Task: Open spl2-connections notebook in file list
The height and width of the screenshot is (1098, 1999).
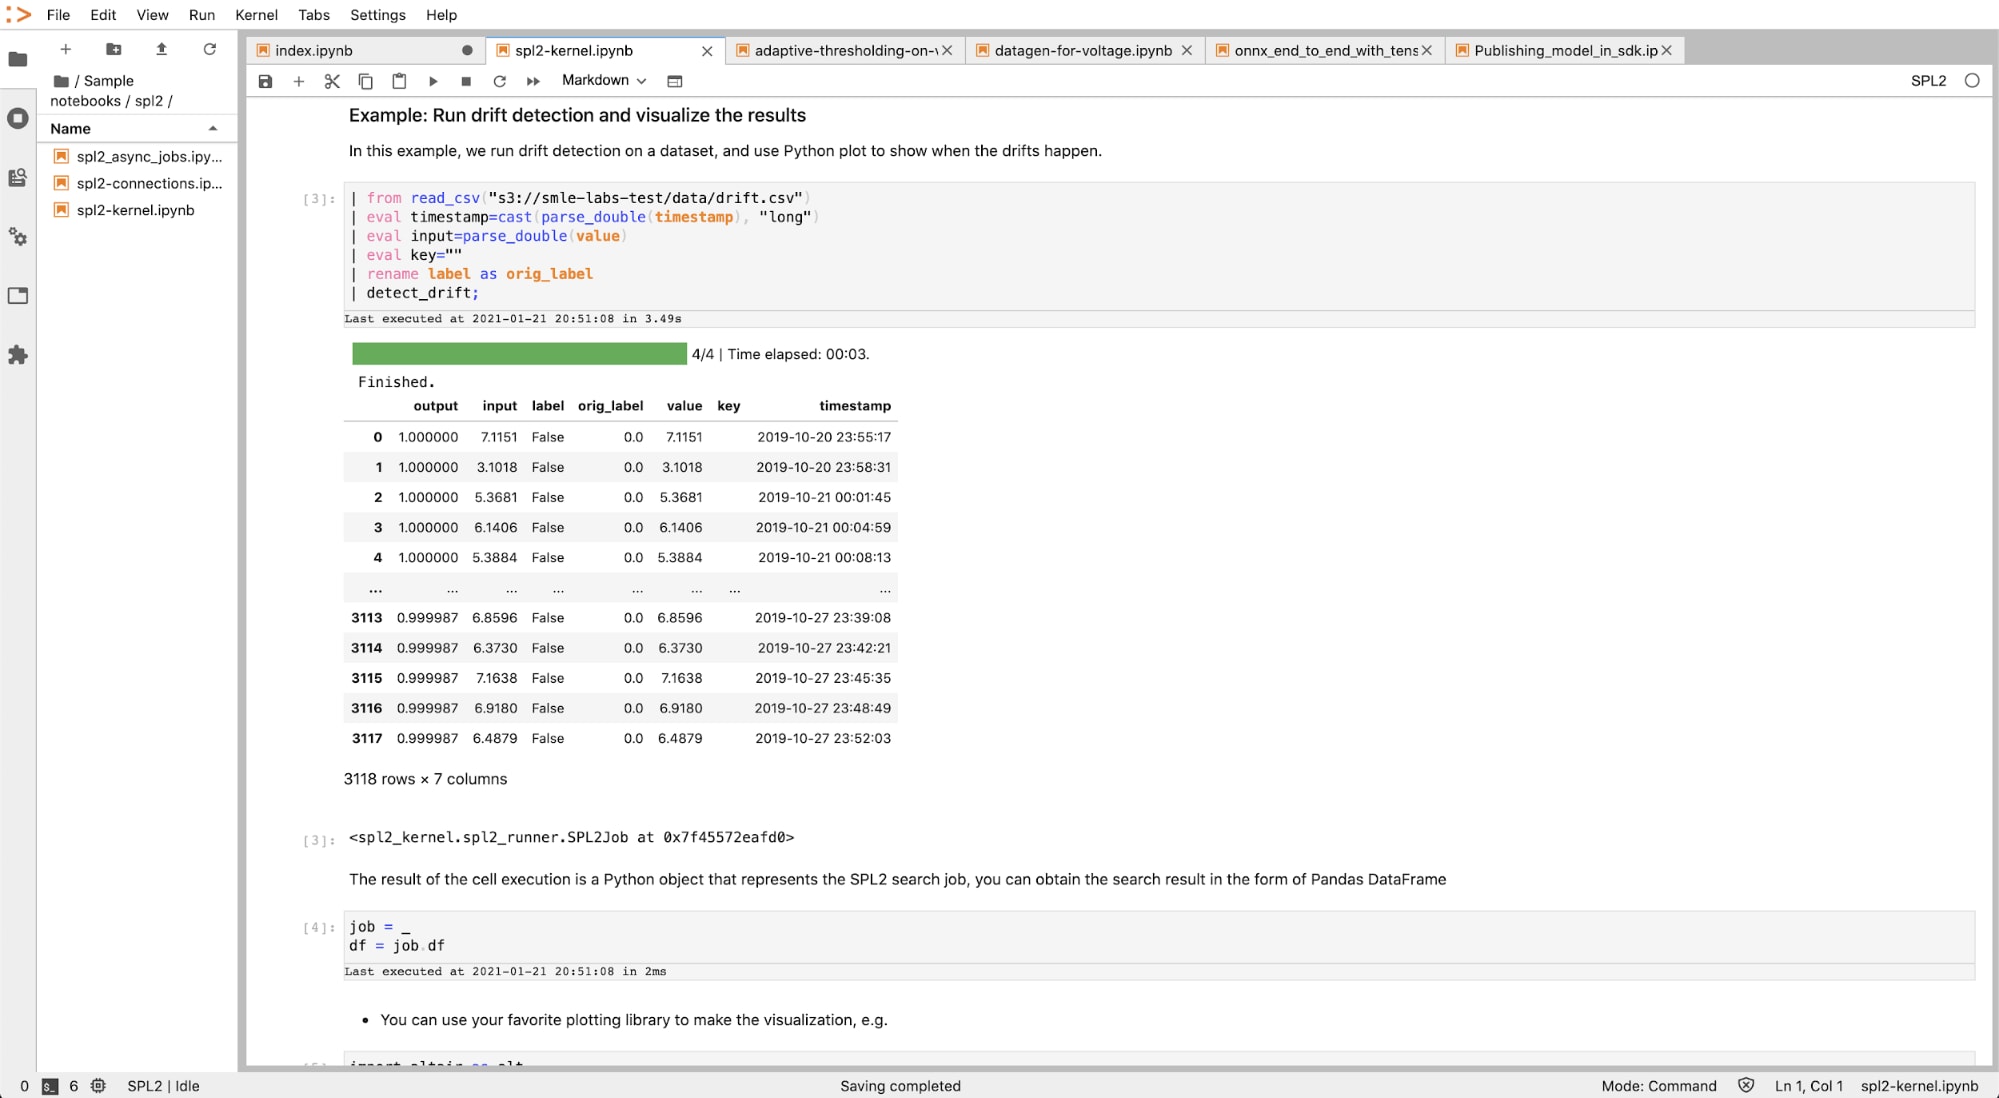Action: click(x=138, y=183)
